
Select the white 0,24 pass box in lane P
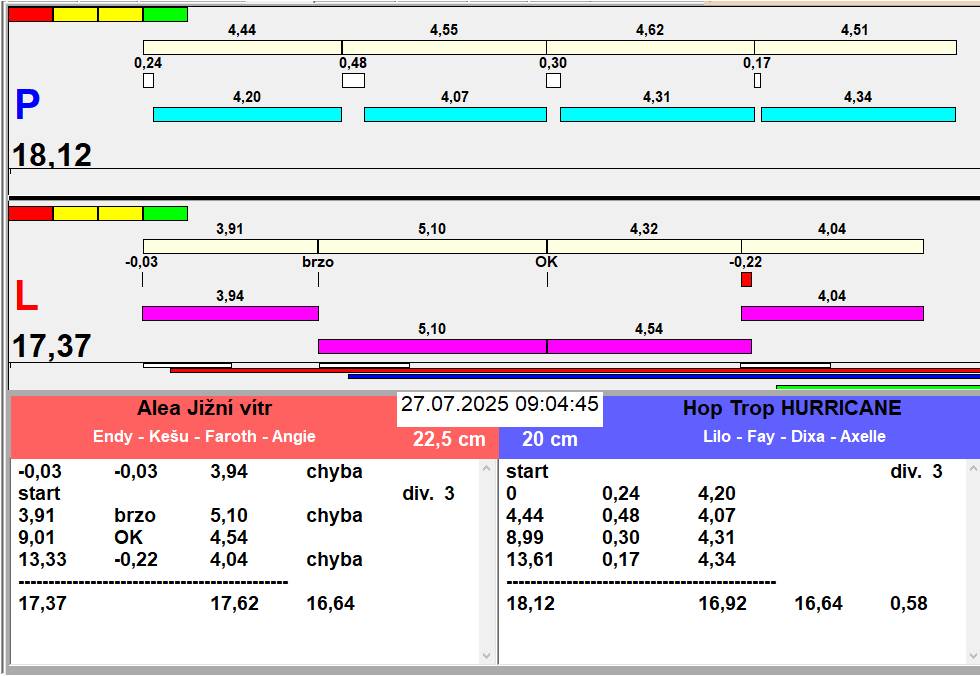click(148, 81)
